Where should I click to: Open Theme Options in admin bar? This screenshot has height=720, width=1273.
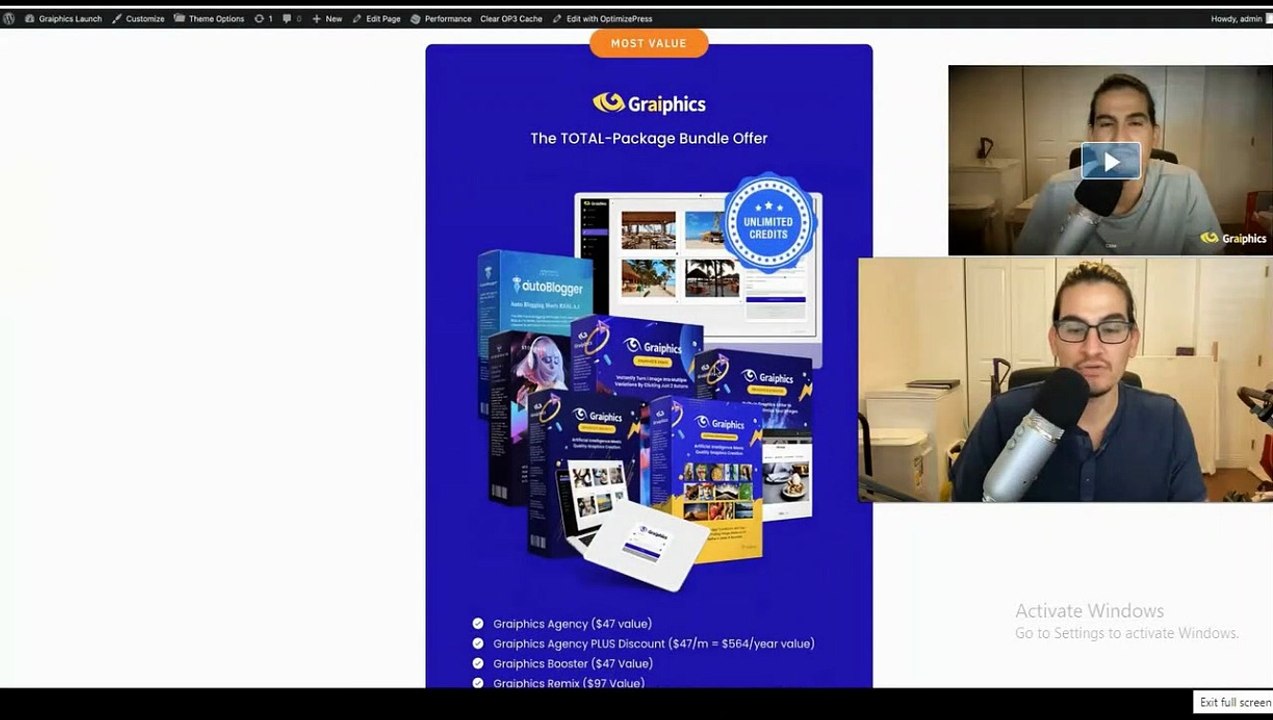209,19
